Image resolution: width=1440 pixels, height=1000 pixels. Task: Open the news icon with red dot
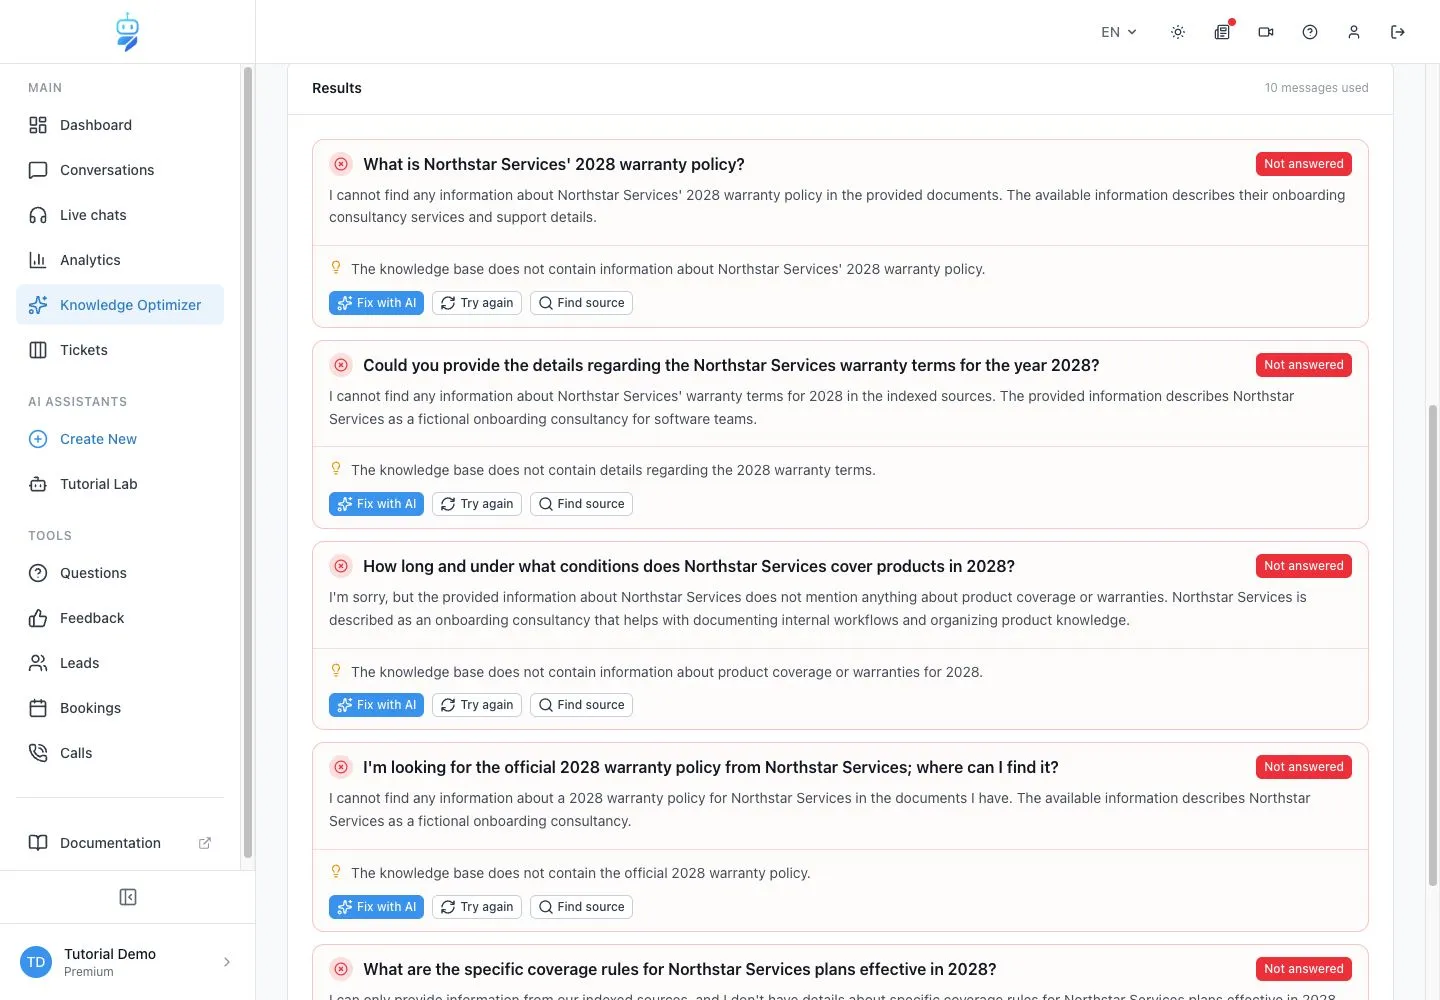coord(1222,32)
